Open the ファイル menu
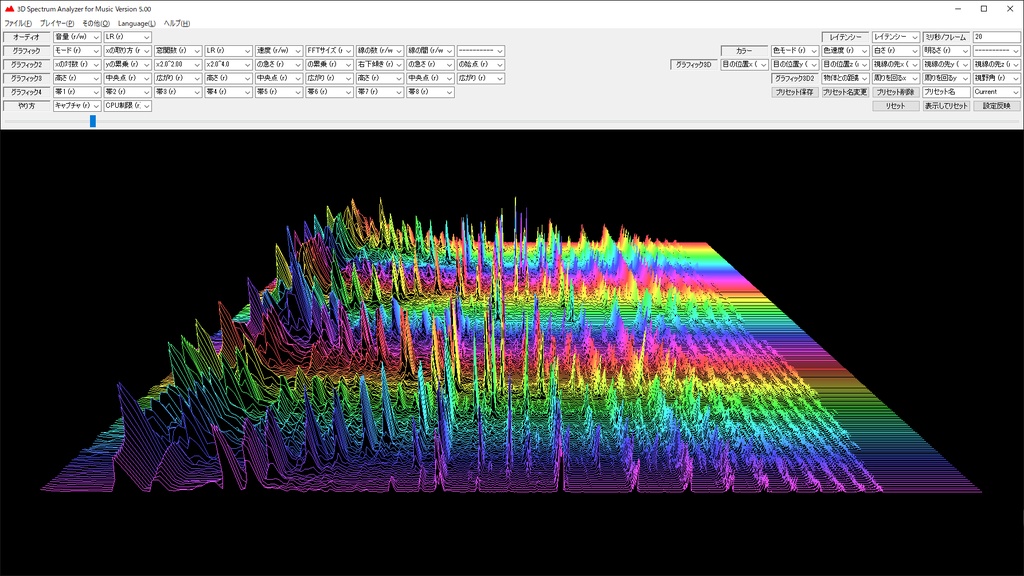Image resolution: width=1024 pixels, height=576 pixels. 18,22
